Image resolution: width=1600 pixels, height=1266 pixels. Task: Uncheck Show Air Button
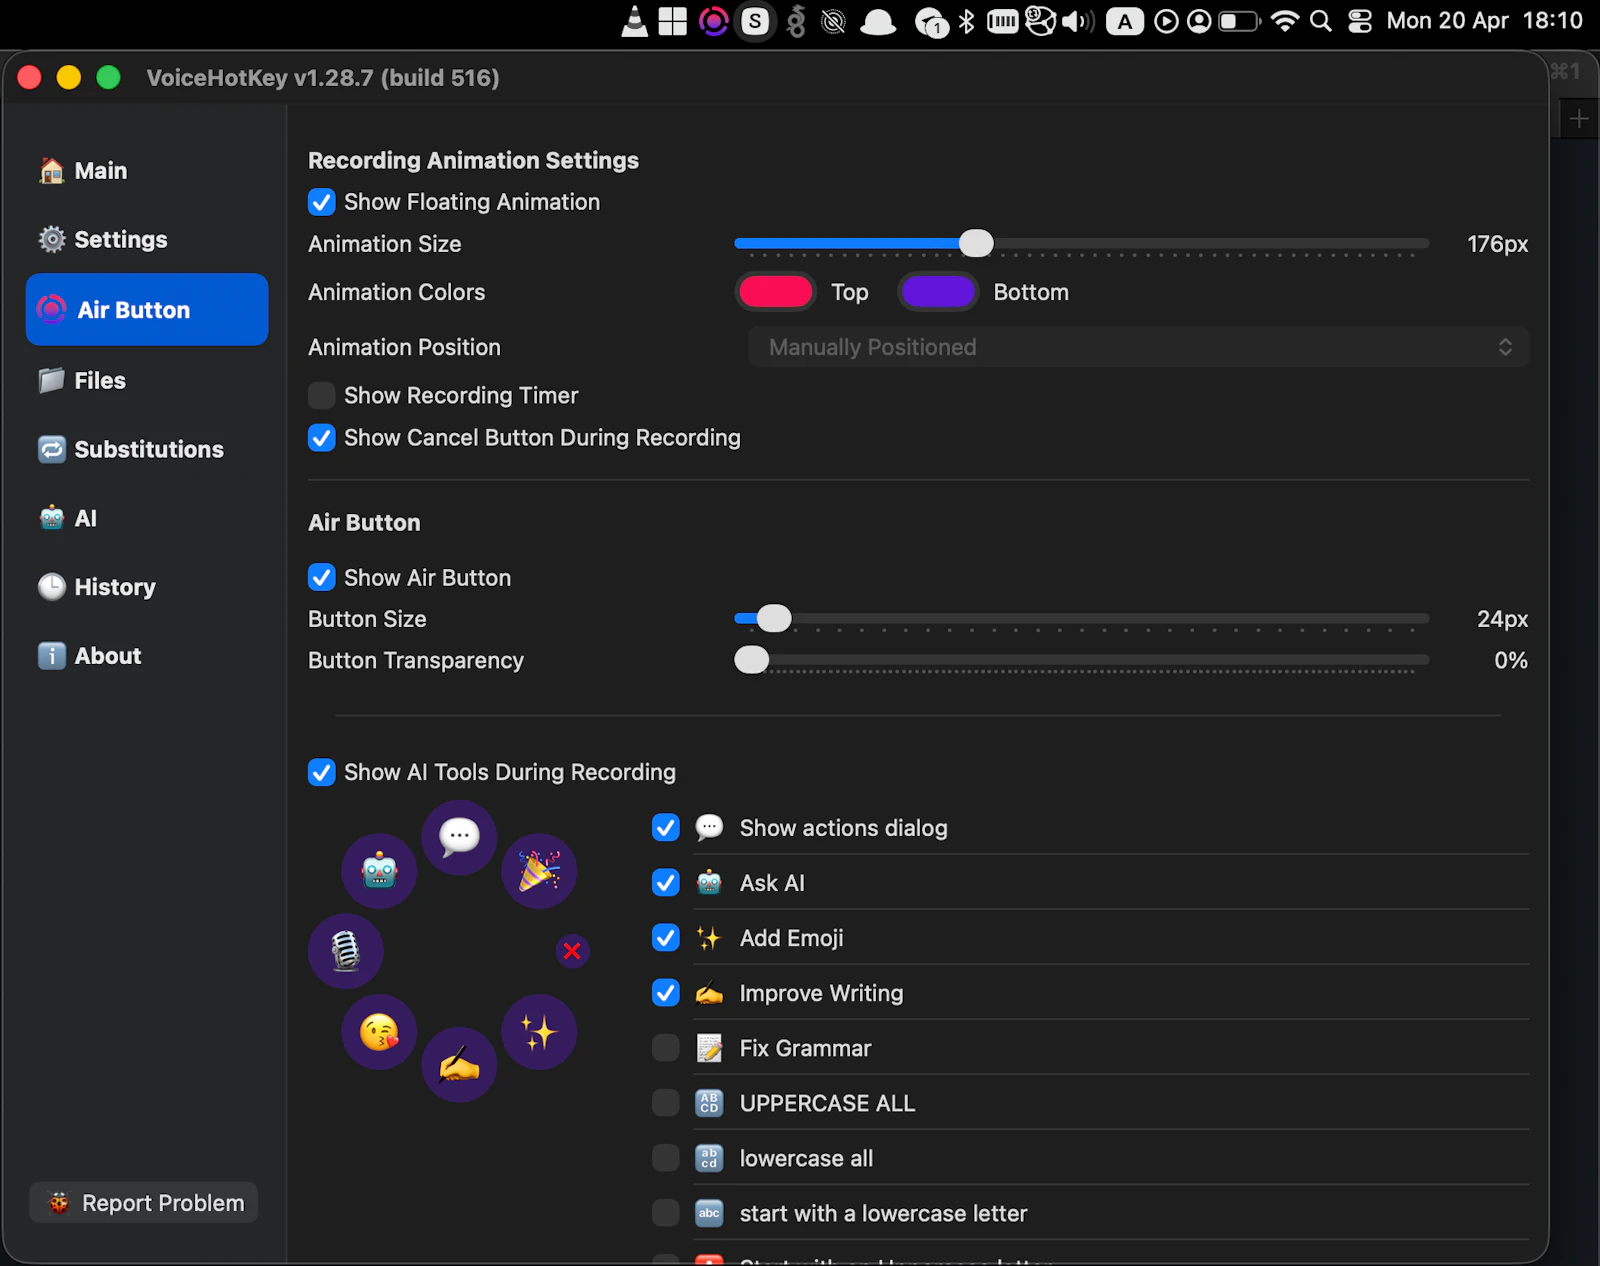pos(322,578)
